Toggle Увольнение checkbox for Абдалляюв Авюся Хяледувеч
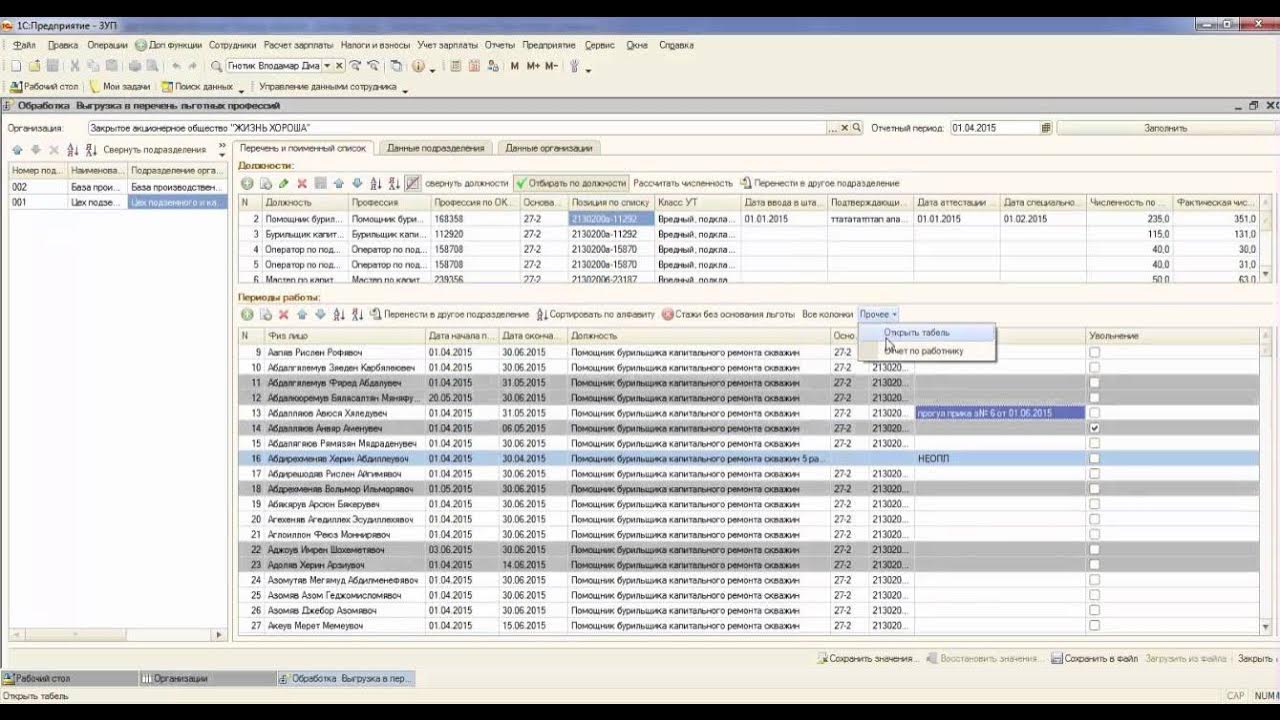 tap(1095, 413)
